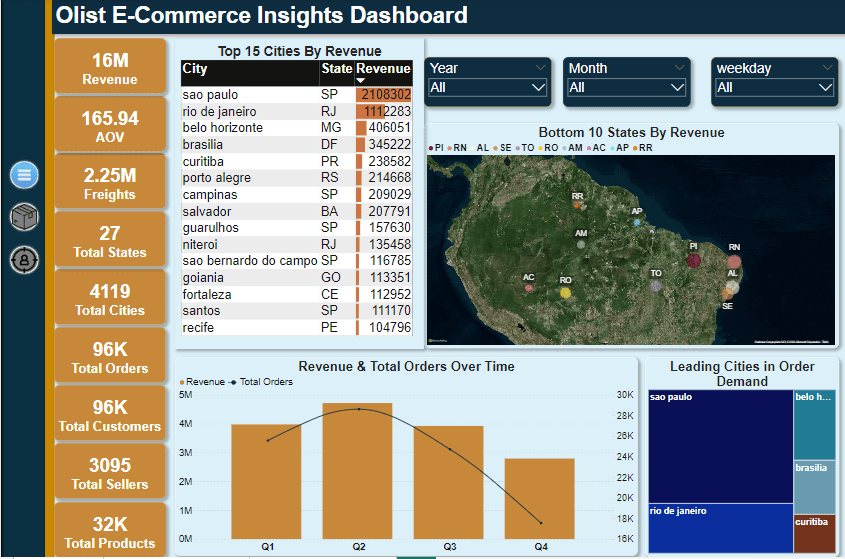
Task: Collapse the Year slicer header chevron
Action: click(x=541, y=68)
